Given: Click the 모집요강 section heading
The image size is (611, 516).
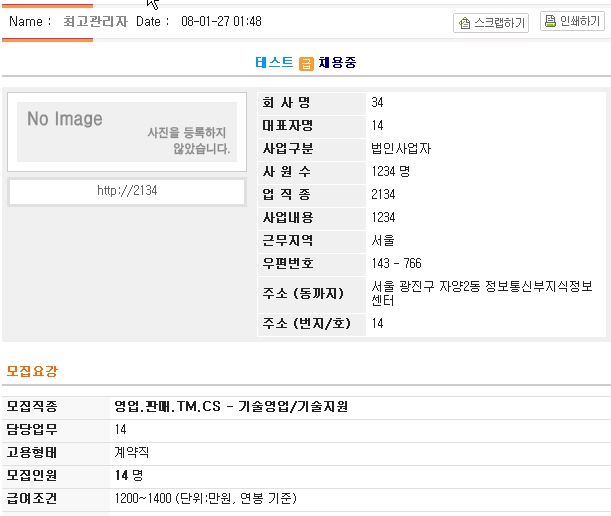Looking at the screenshot, I should pyautogui.click(x=32, y=371).
